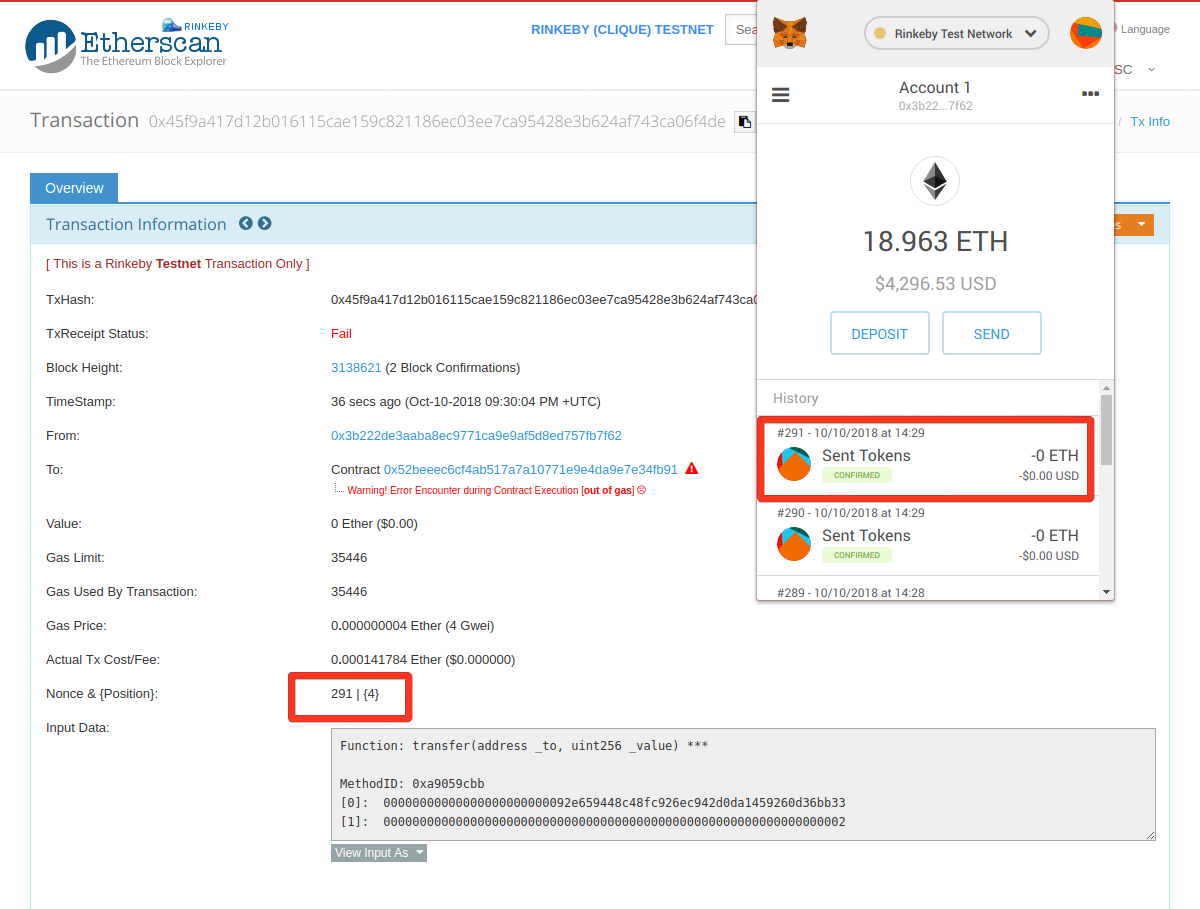Click the red warning triangle beside the contract address
Image resolution: width=1200 pixels, height=909 pixels.
692,468
